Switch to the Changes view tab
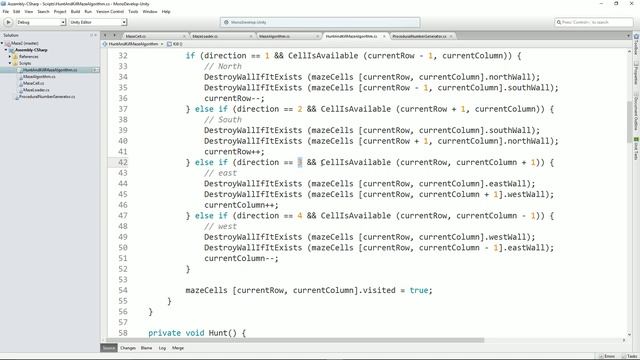 coord(128,348)
